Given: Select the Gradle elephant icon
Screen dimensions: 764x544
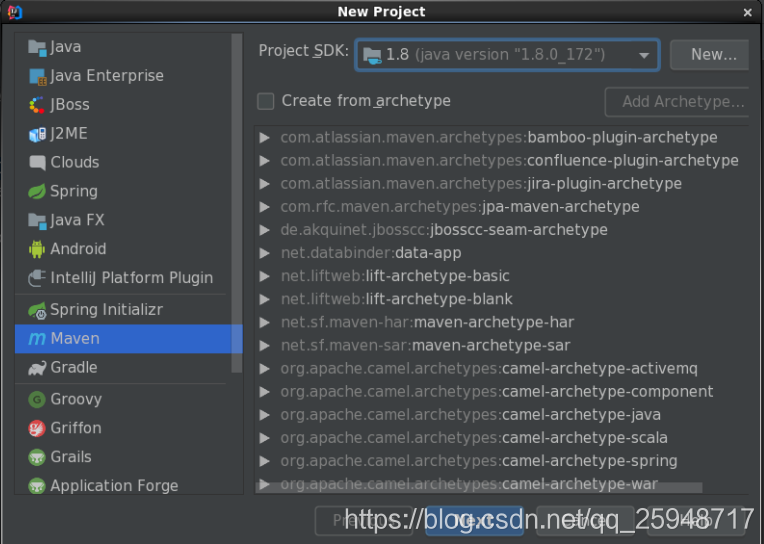Looking at the screenshot, I should click(37, 368).
